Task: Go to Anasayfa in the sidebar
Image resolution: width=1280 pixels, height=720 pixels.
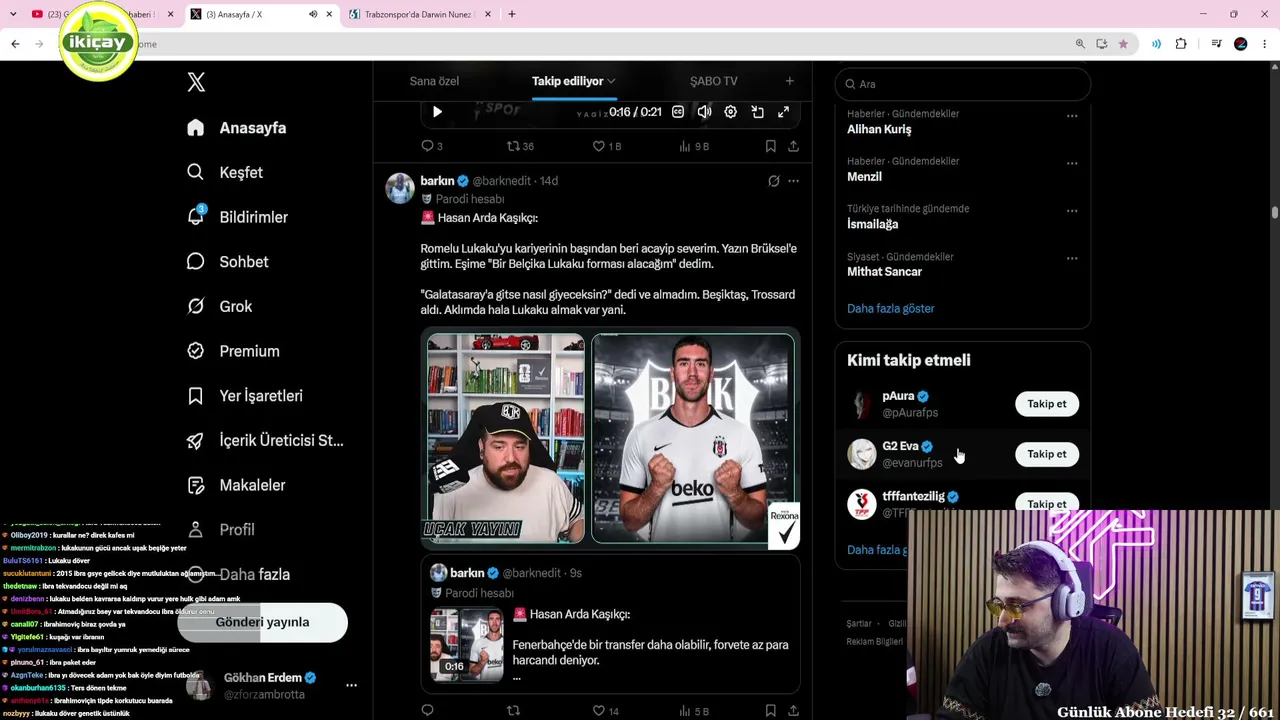Action: [237, 128]
